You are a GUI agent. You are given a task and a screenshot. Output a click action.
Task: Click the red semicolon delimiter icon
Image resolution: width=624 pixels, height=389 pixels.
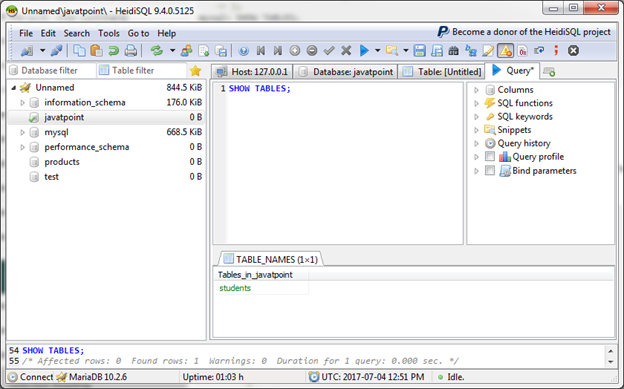(x=556, y=51)
